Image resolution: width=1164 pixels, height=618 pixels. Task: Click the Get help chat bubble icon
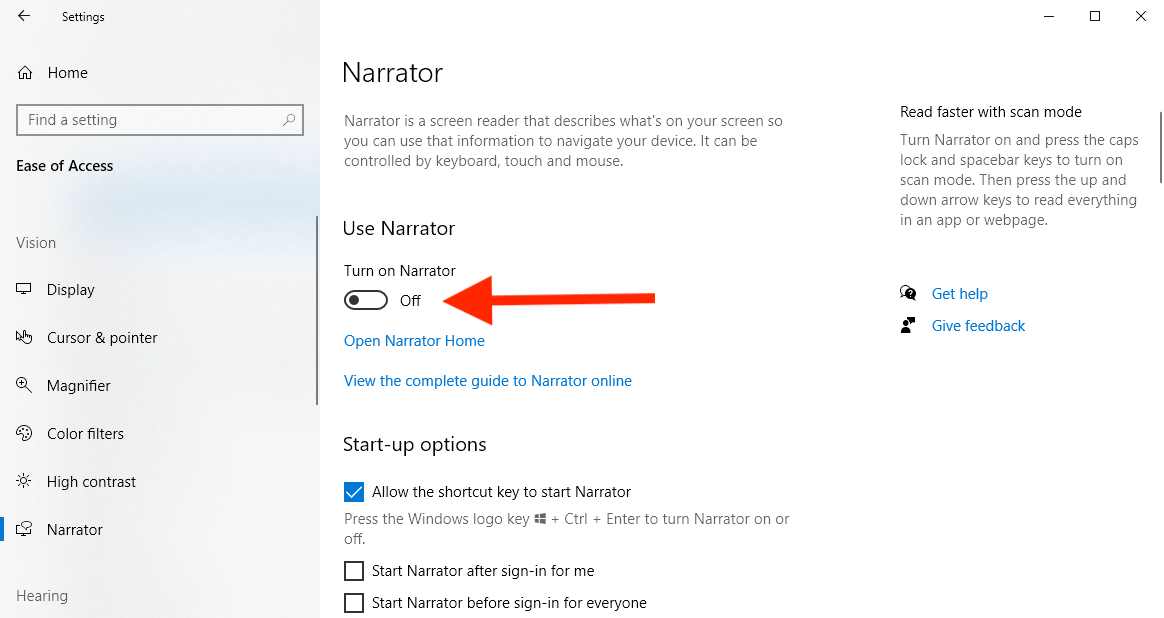[x=908, y=293]
